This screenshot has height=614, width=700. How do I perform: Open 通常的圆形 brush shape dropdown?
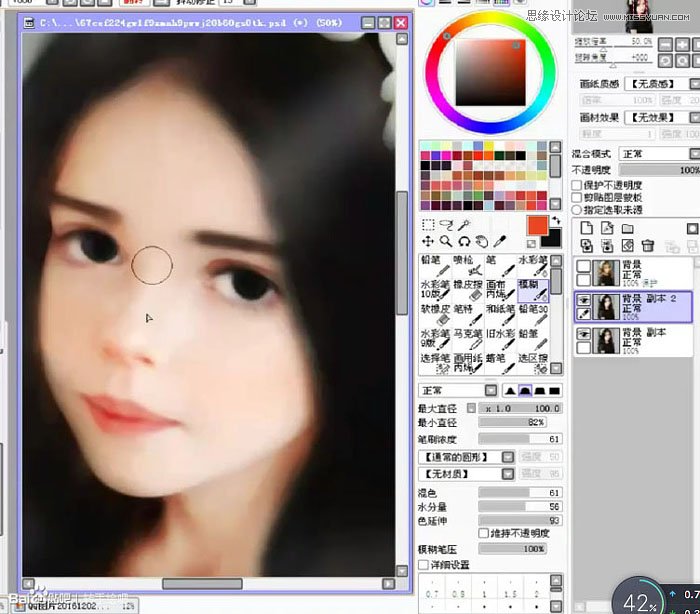pyautogui.click(x=508, y=457)
